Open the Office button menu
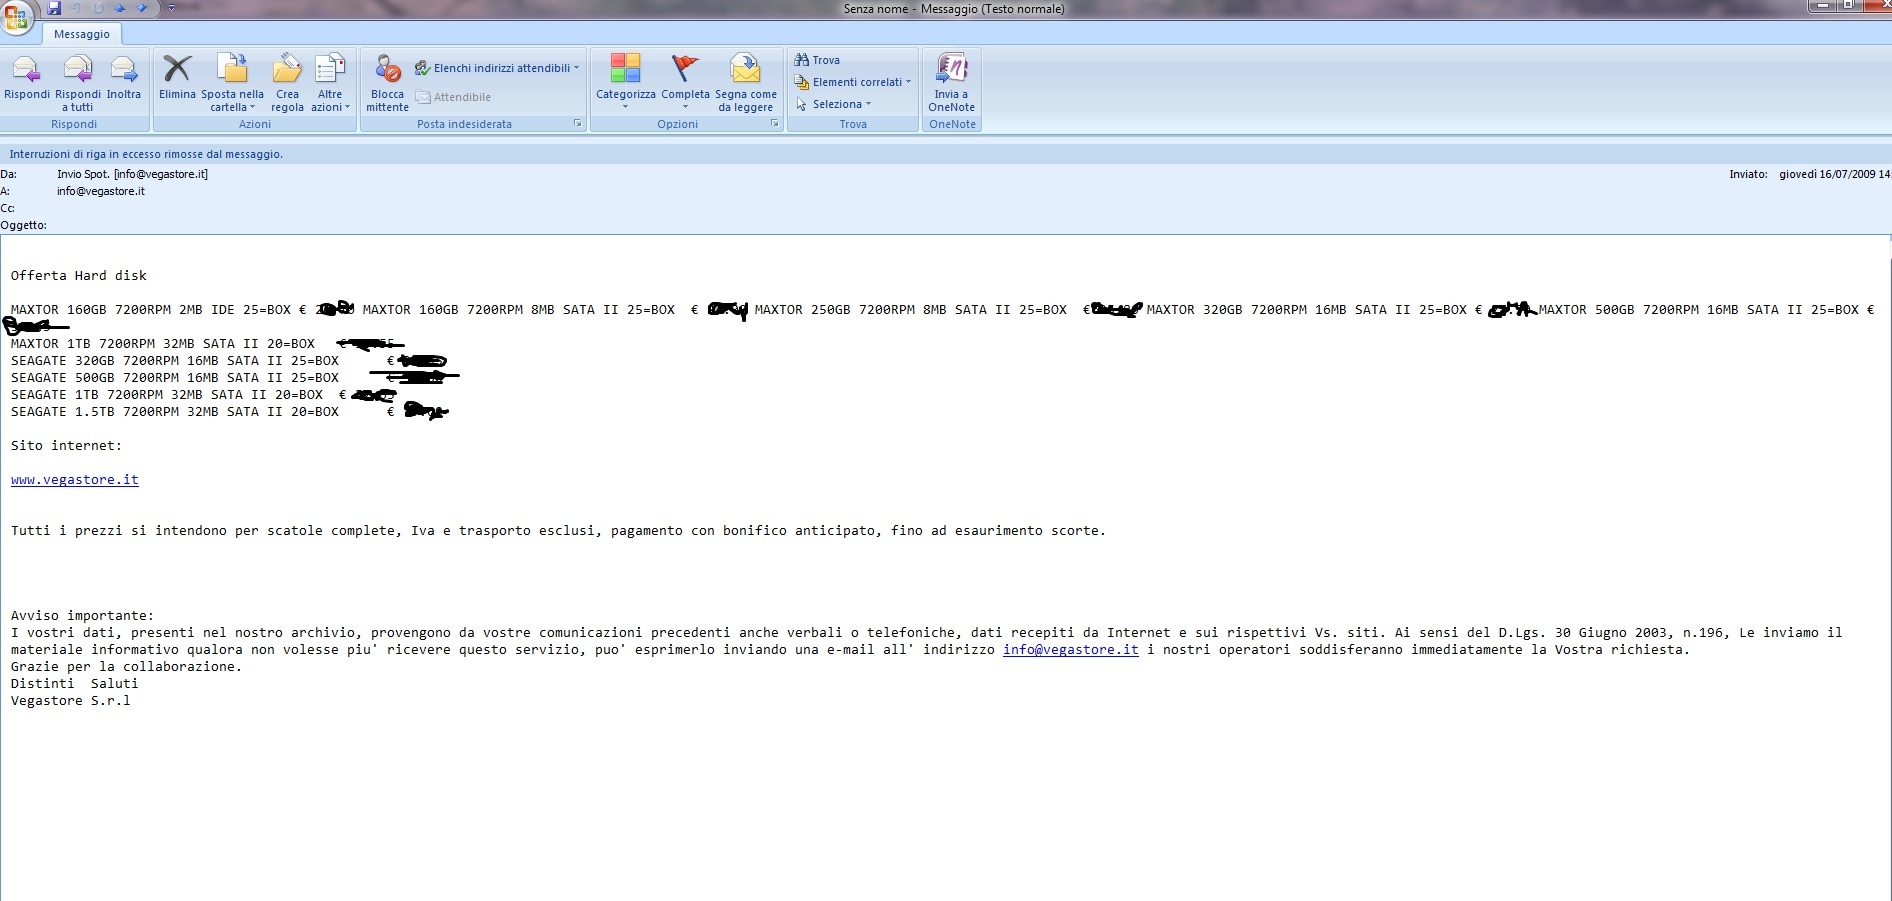The width and height of the screenshot is (1892, 901). [17, 17]
